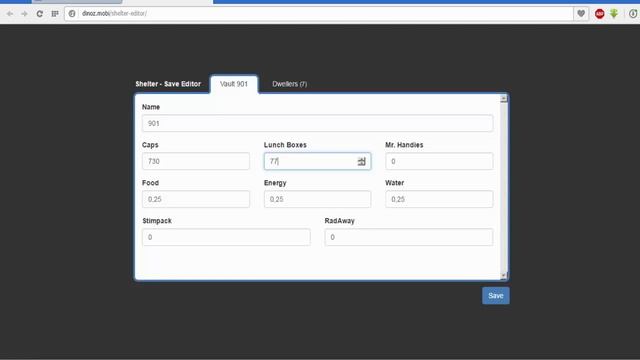Edit the Caps field with 730

(196, 161)
